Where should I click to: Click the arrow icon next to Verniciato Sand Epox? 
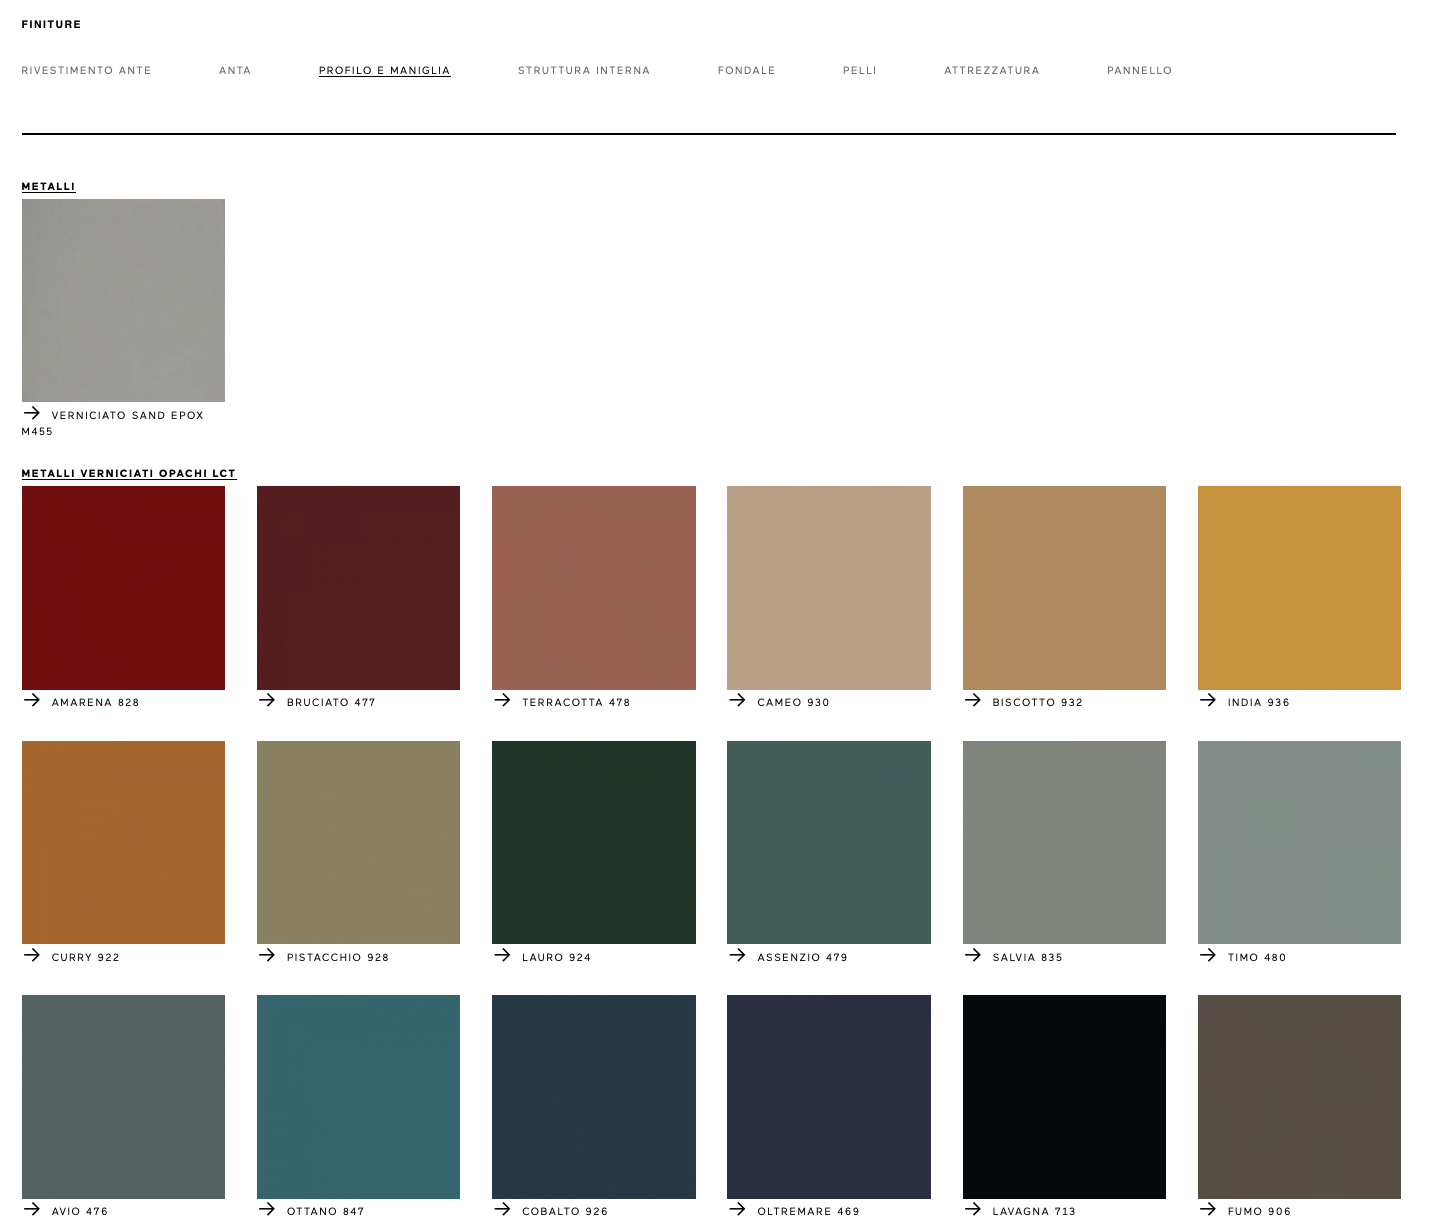(x=32, y=413)
